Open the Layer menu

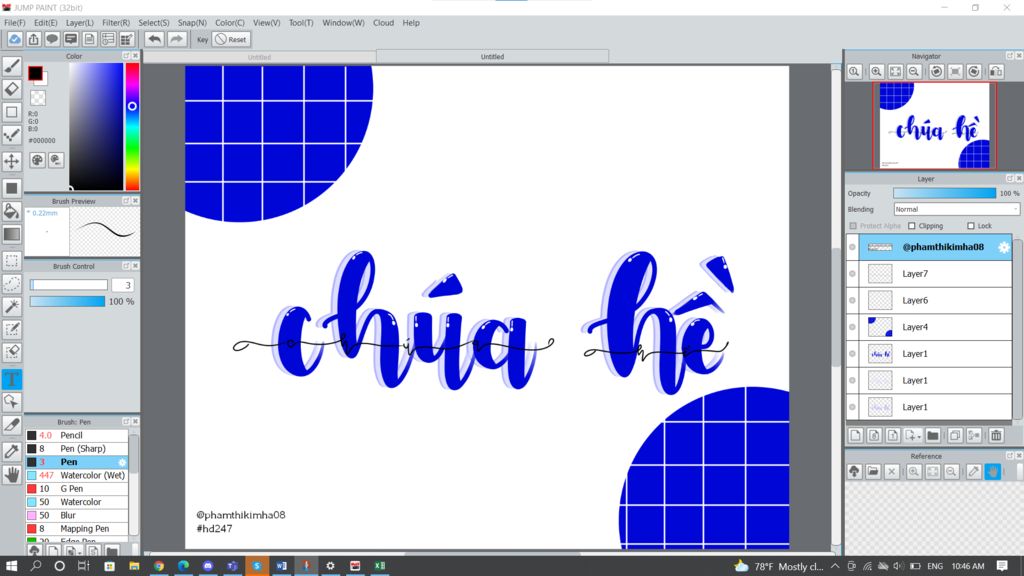tap(80, 23)
